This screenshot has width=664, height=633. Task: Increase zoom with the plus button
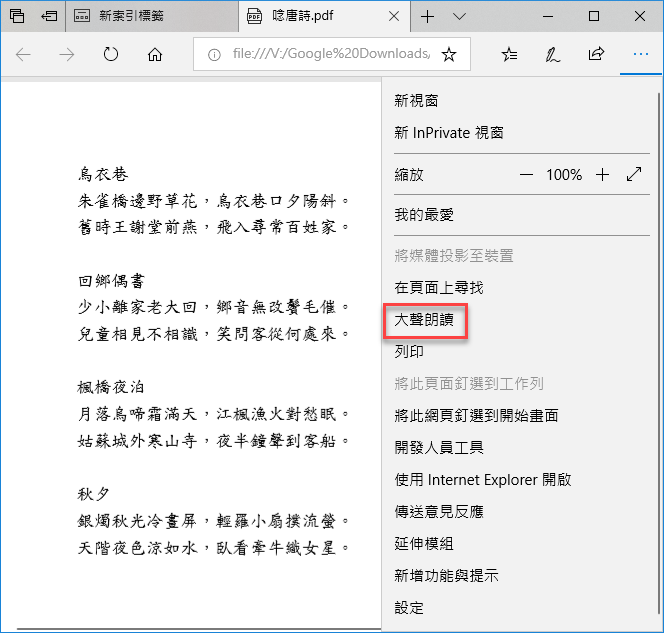[x=602, y=174]
